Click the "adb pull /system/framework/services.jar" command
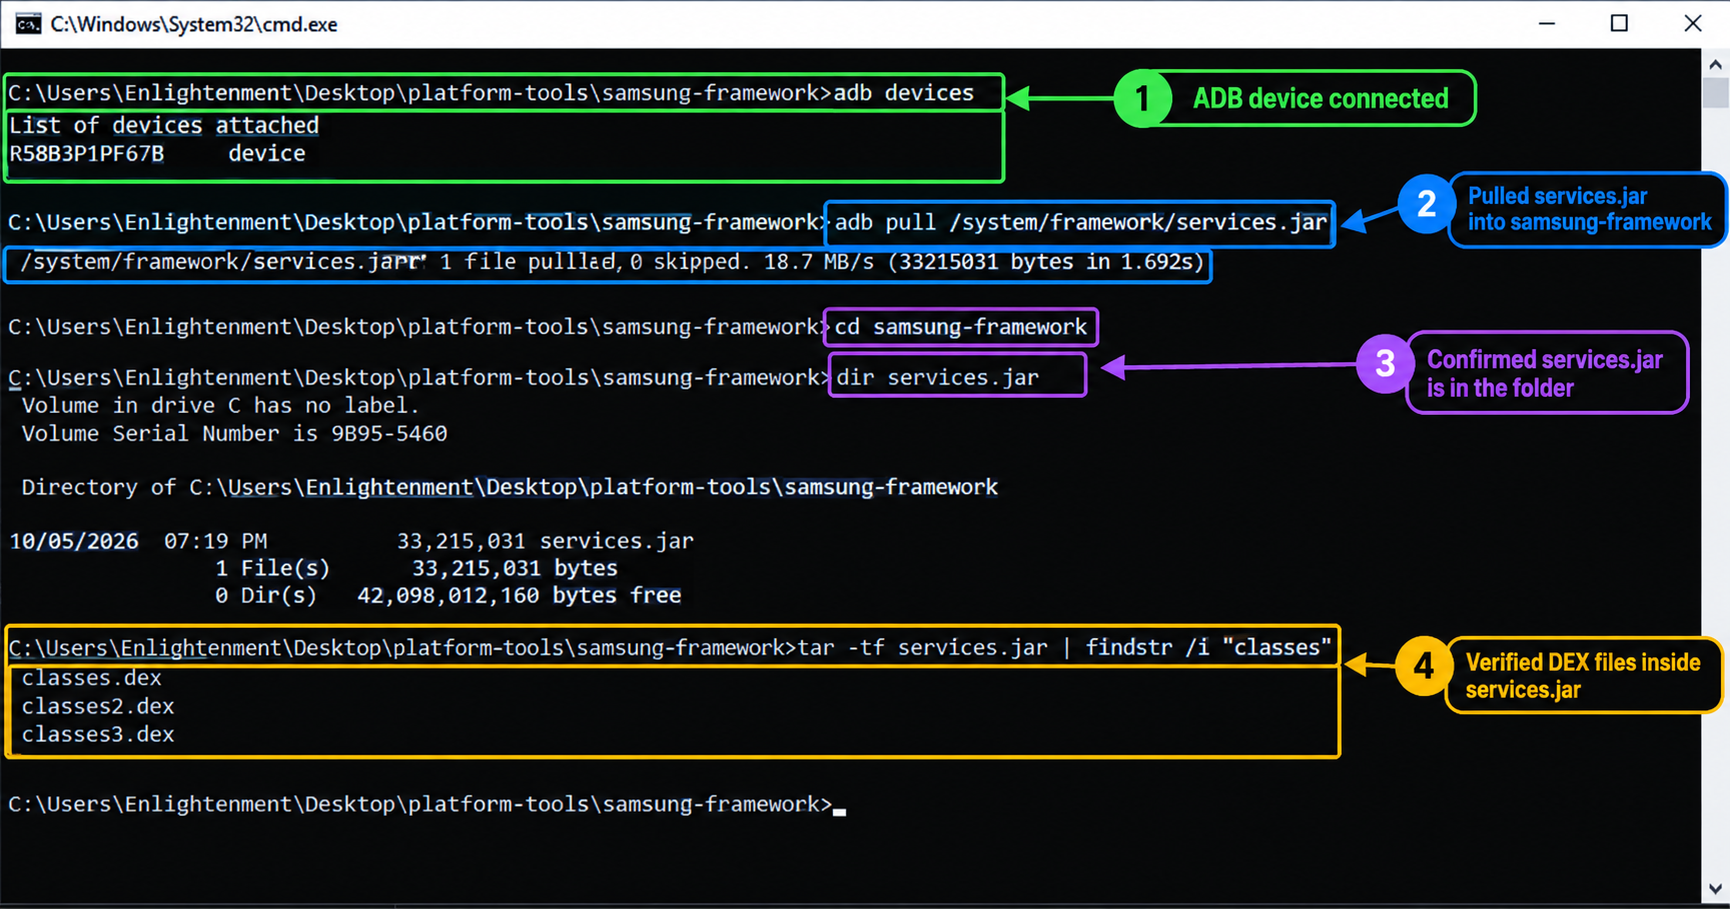Image resolution: width=1730 pixels, height=909 pixels. point(1080,222)
